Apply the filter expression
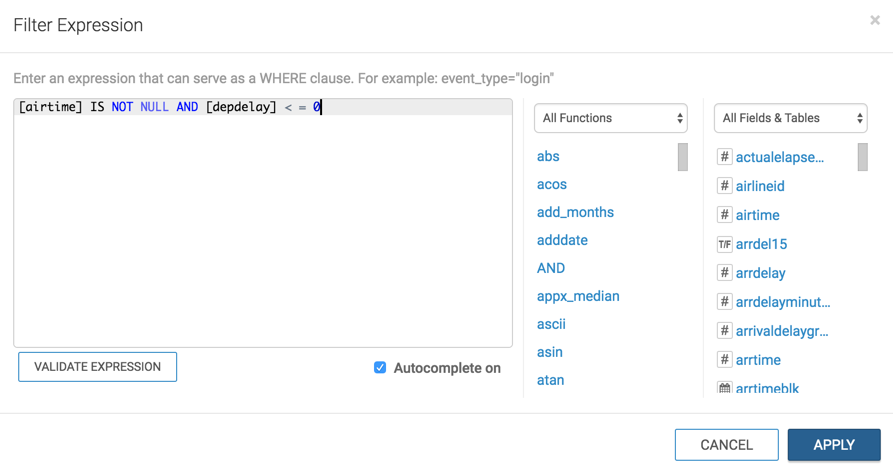 pos(833,445)
